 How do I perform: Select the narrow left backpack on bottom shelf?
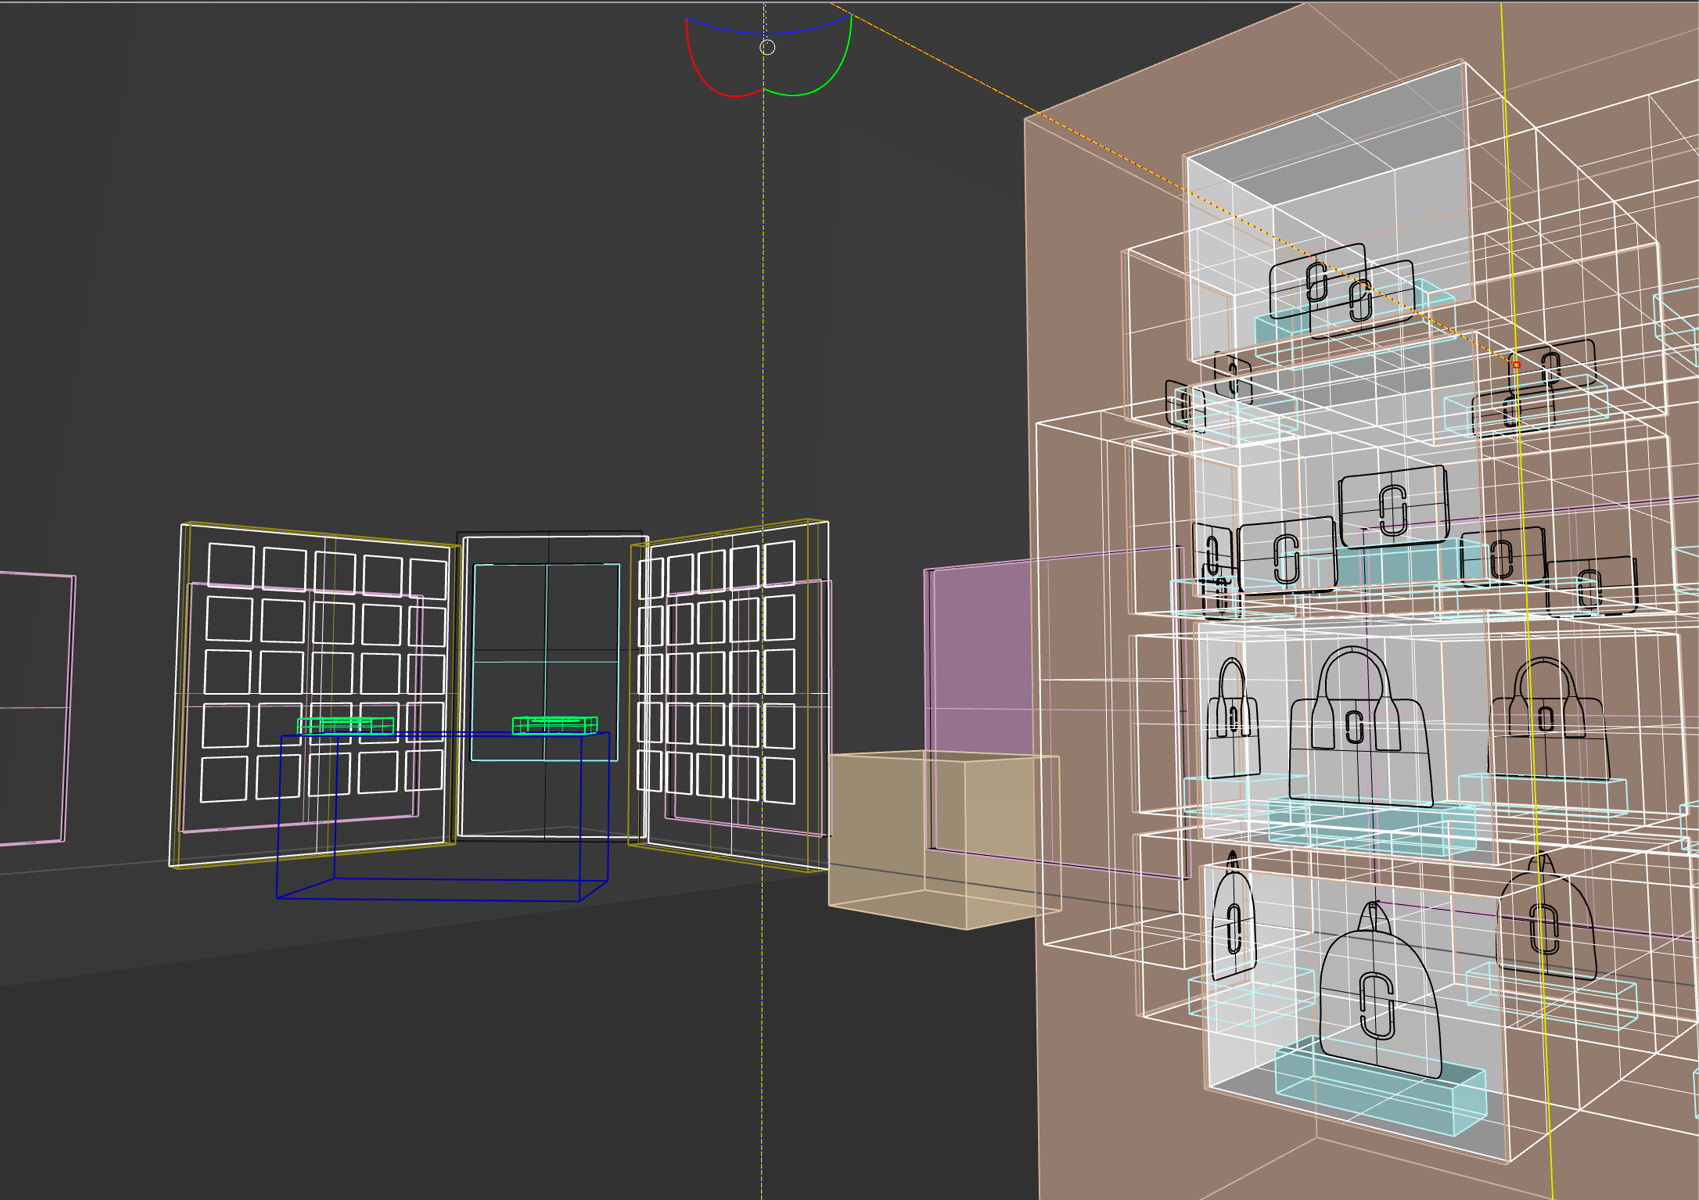click(1233, 915)
